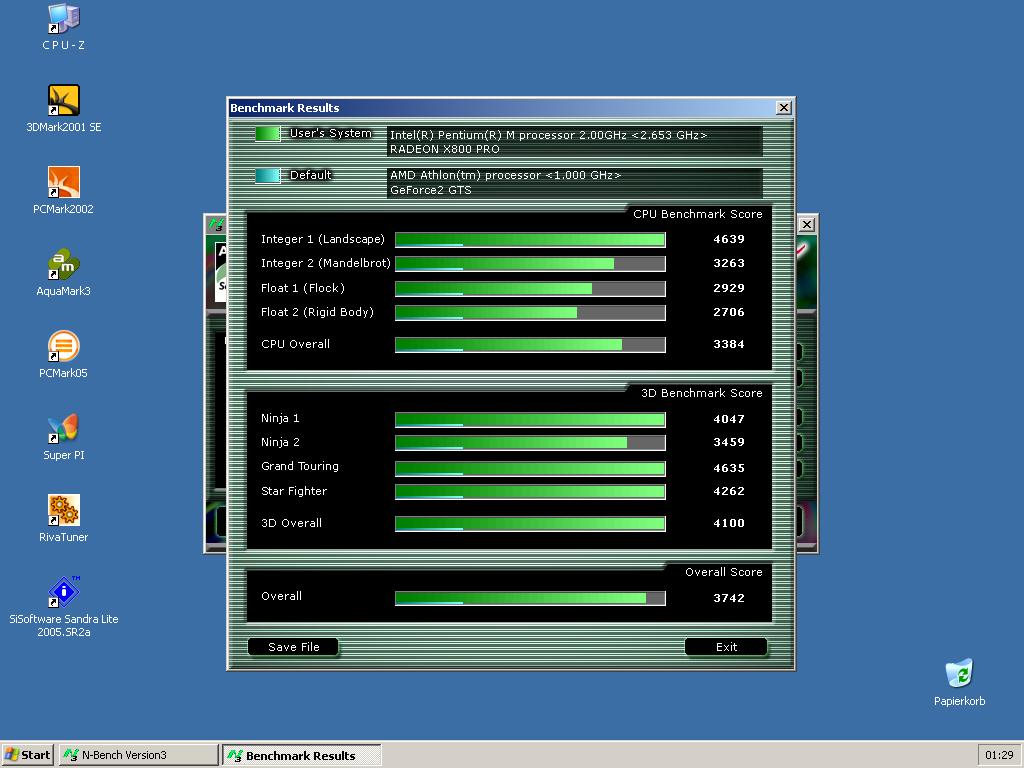
Task: Click the taskbar clock showing 01:29
Action: point(998,755)
